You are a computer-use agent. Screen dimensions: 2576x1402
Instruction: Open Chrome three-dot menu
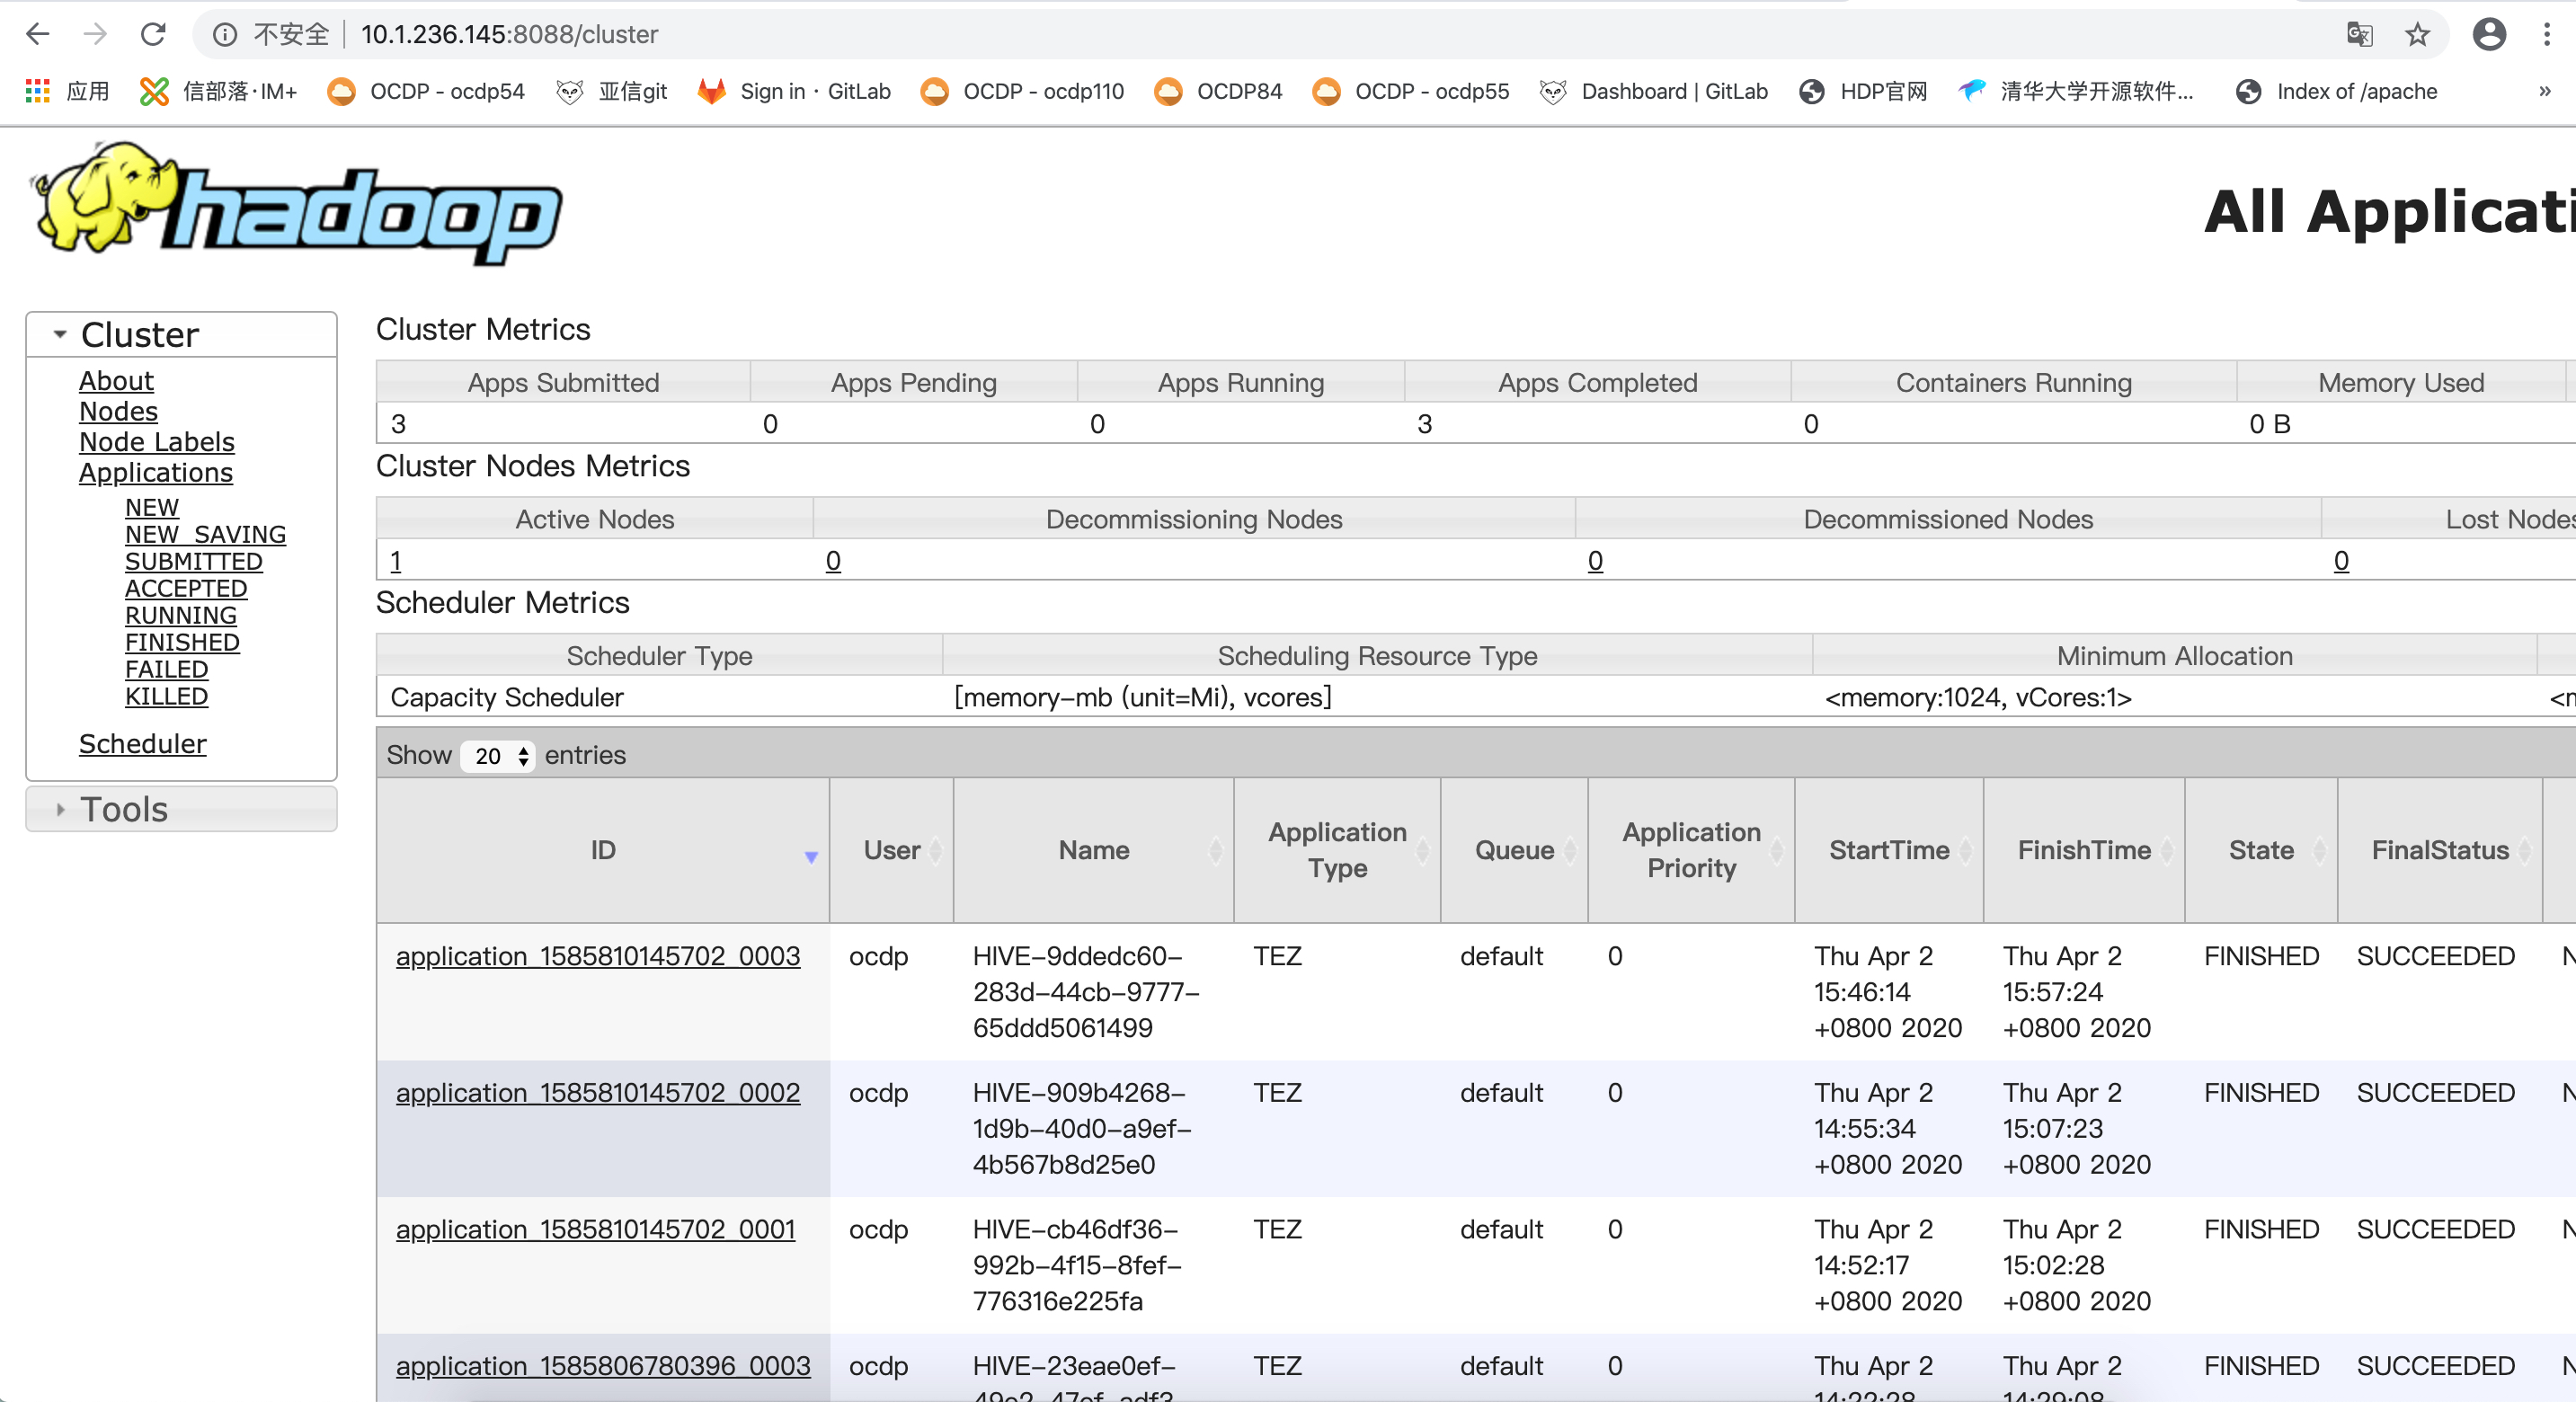pyautogui.click(x=2546, y=35)
